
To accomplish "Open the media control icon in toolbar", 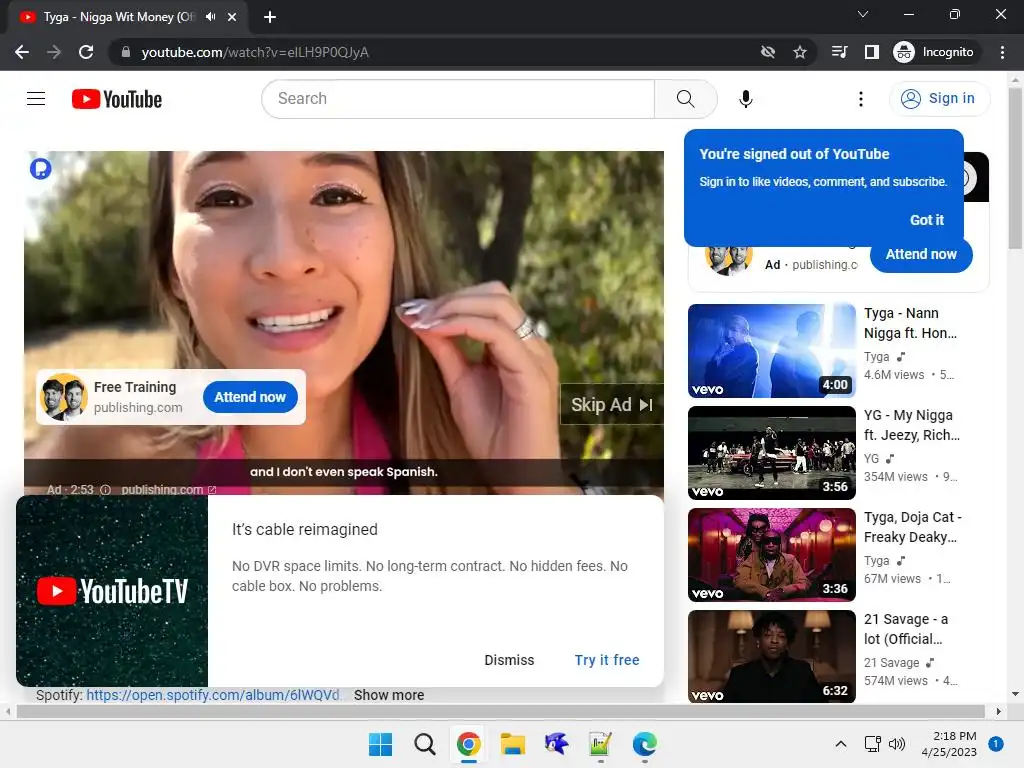I will coord(840,52).
